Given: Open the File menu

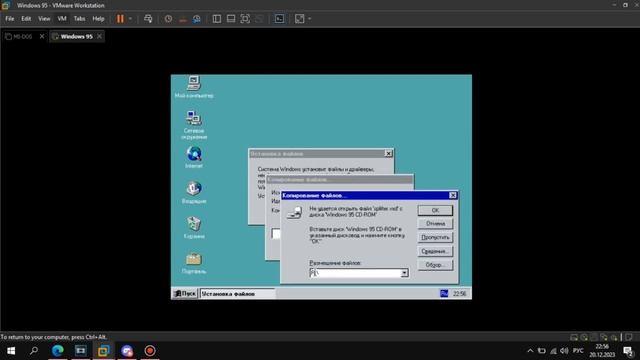Looking at the screenshot, I should pos(10,19).
